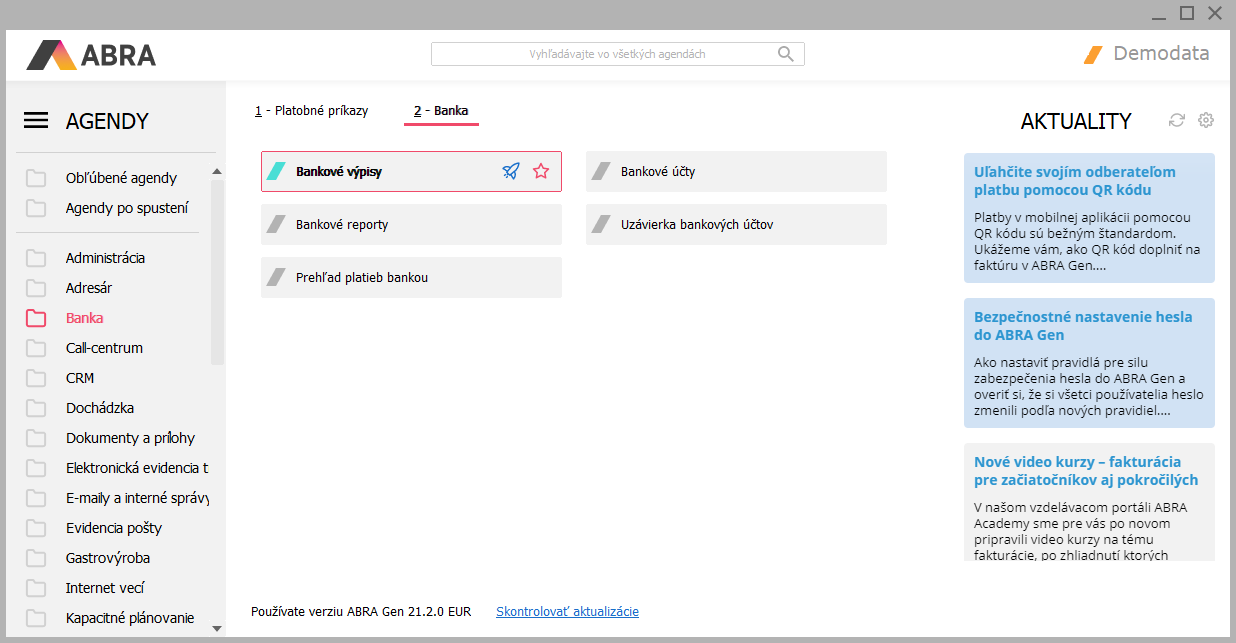The image size is (1236, 643).
Task: Open the QR kód payment news article
Action: coord(1075,181)
